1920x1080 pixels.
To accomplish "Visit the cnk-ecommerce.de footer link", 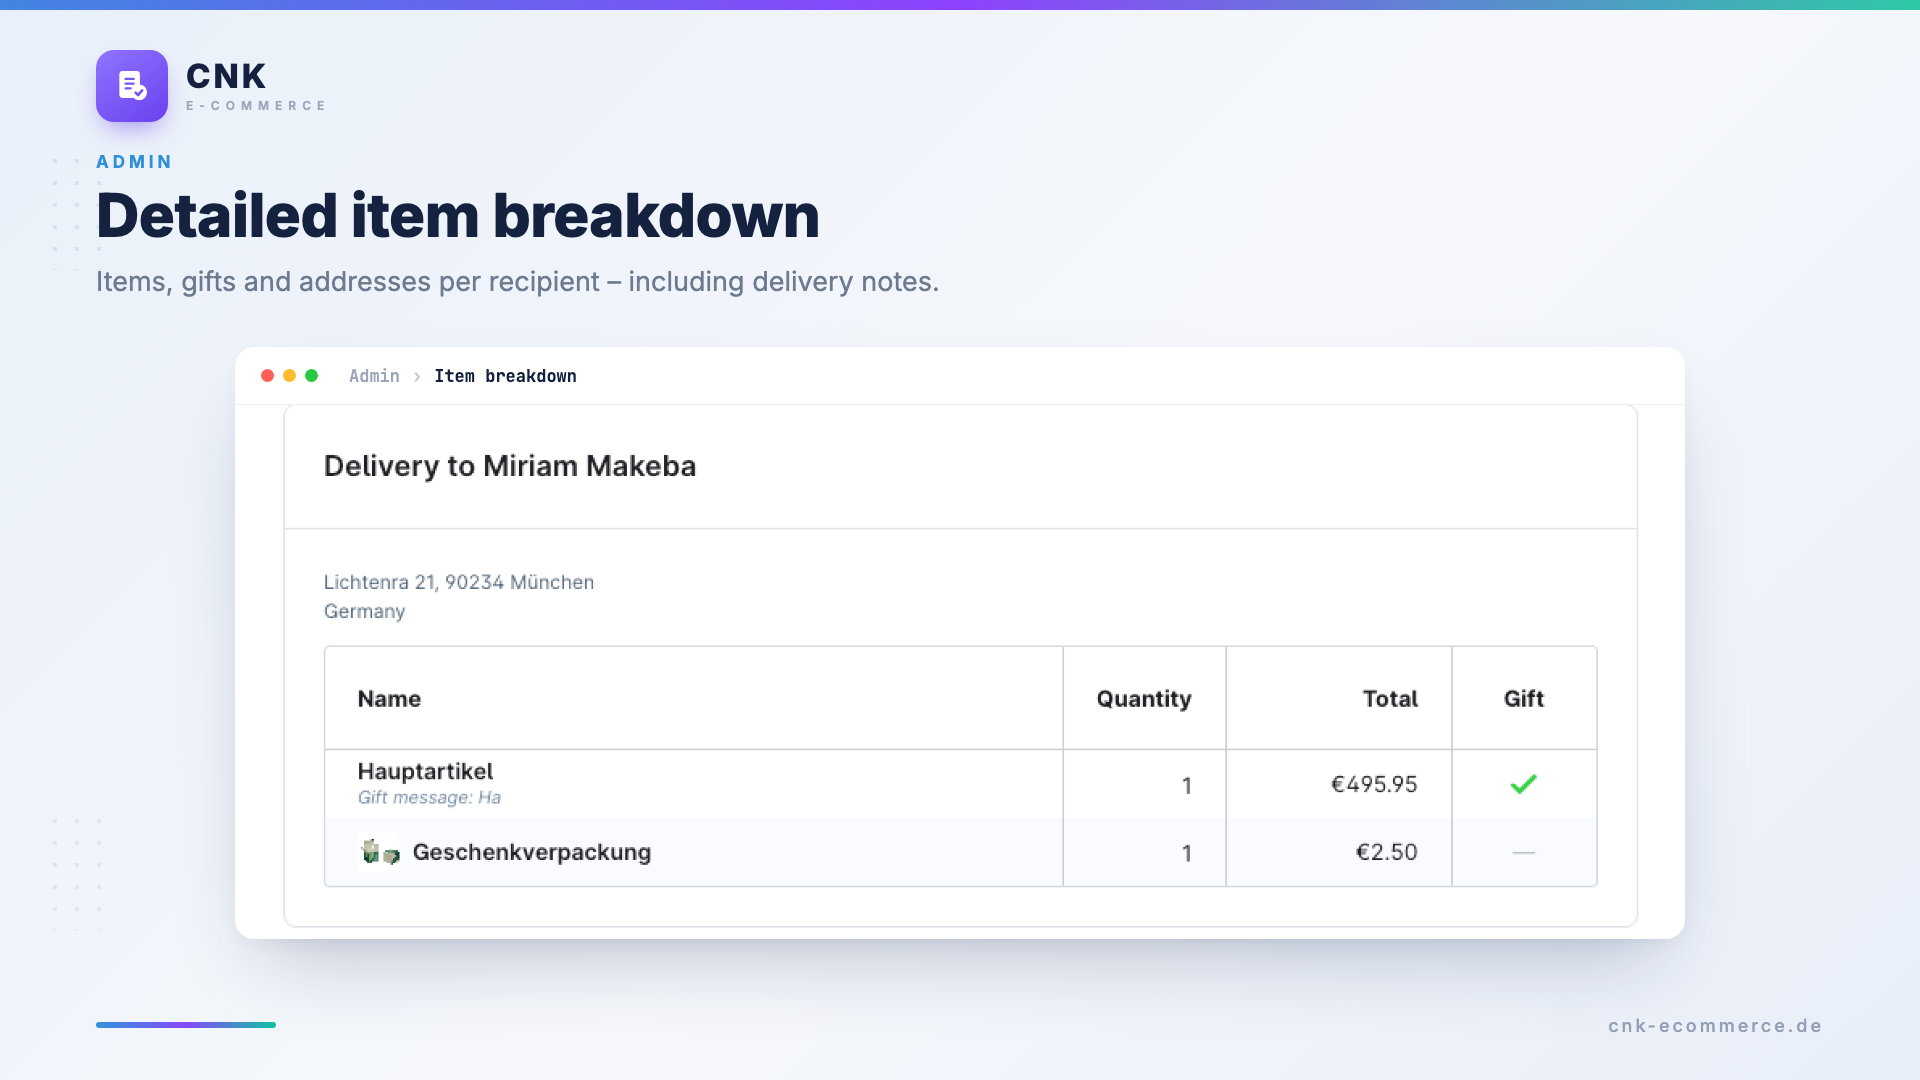I will pyautogui.click(x=1715, y=1025).
